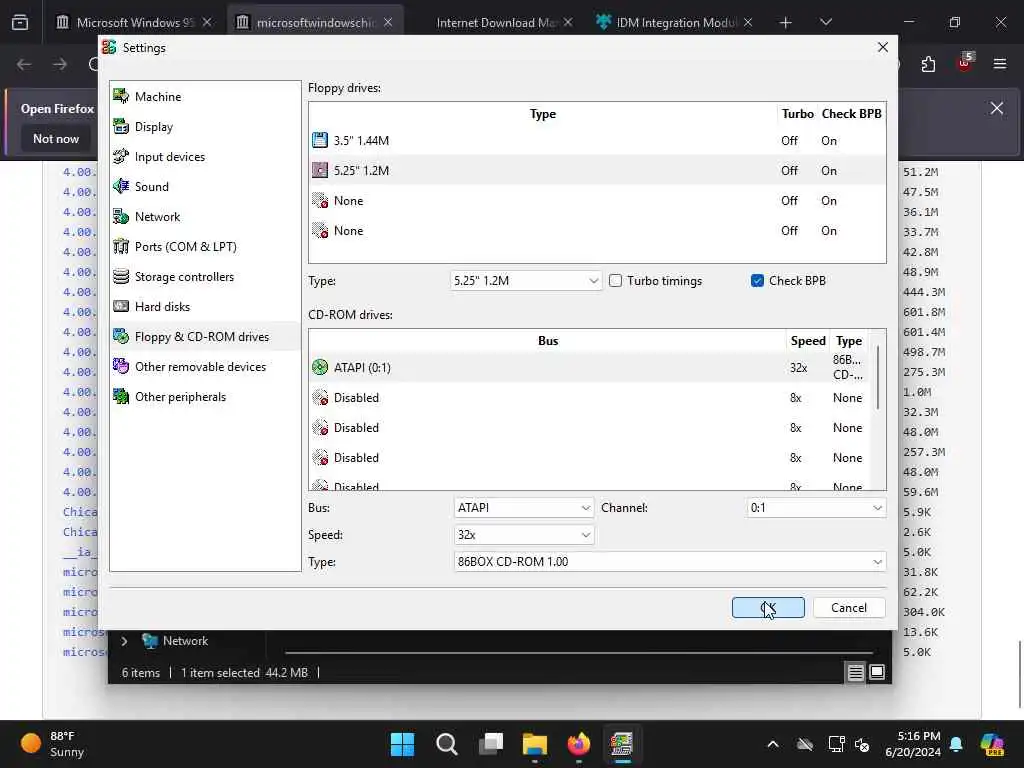Viewport: 1024px width, 768px height.
Task: Select the first Disabled CD-ROM row
Action: tap(592, 398)
